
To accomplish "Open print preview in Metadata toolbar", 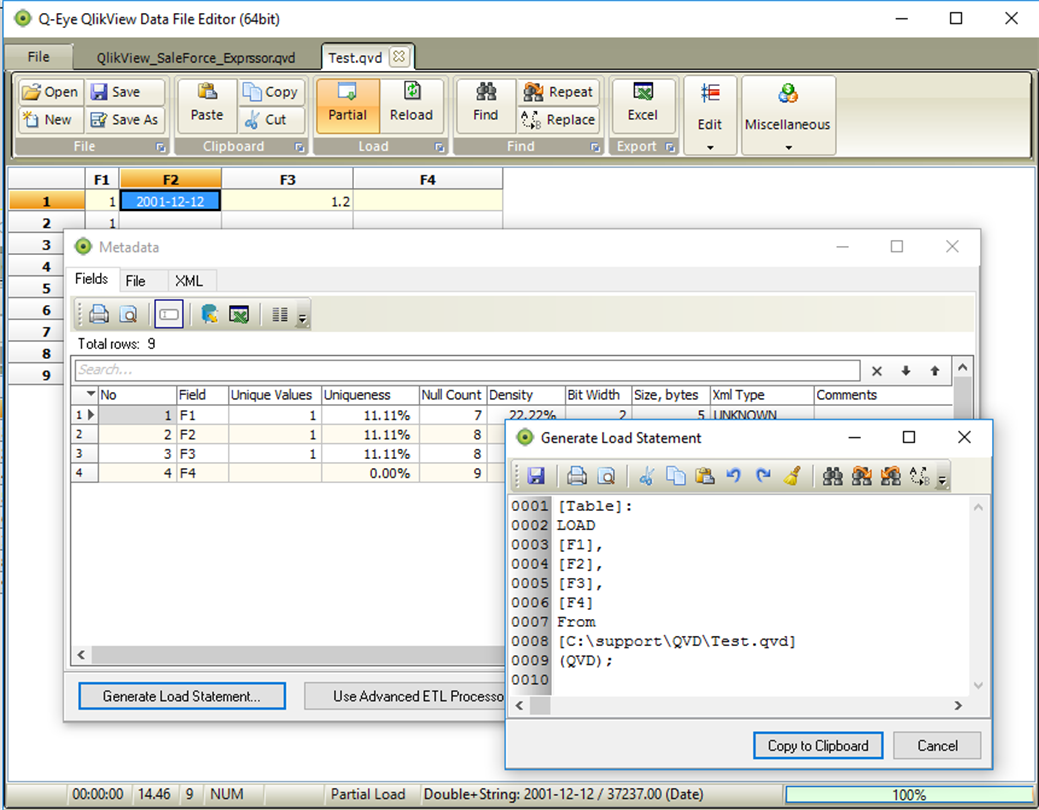I will (x=128, y=314).
